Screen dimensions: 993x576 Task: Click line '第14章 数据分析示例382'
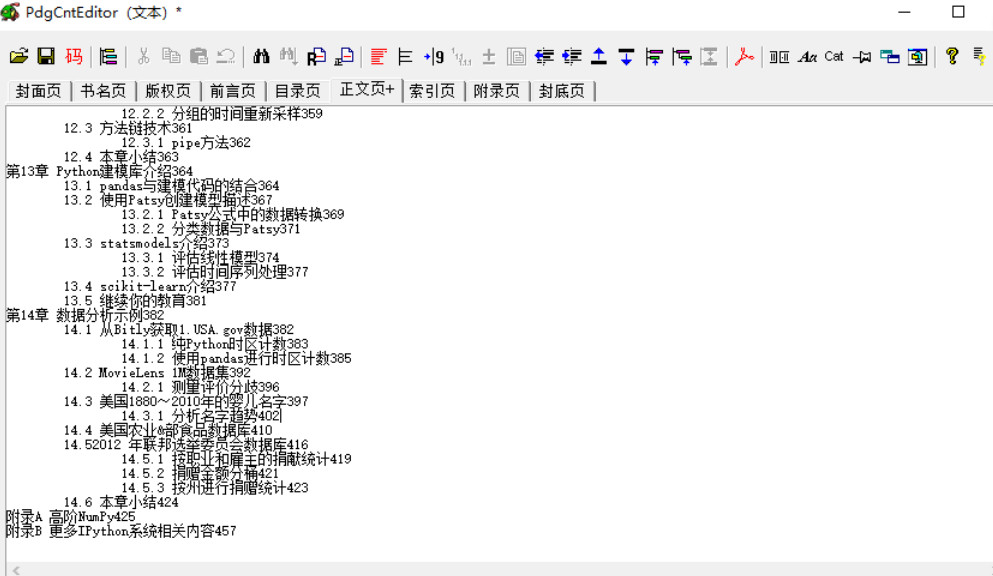pyautogui.click(x=85, y=315)
